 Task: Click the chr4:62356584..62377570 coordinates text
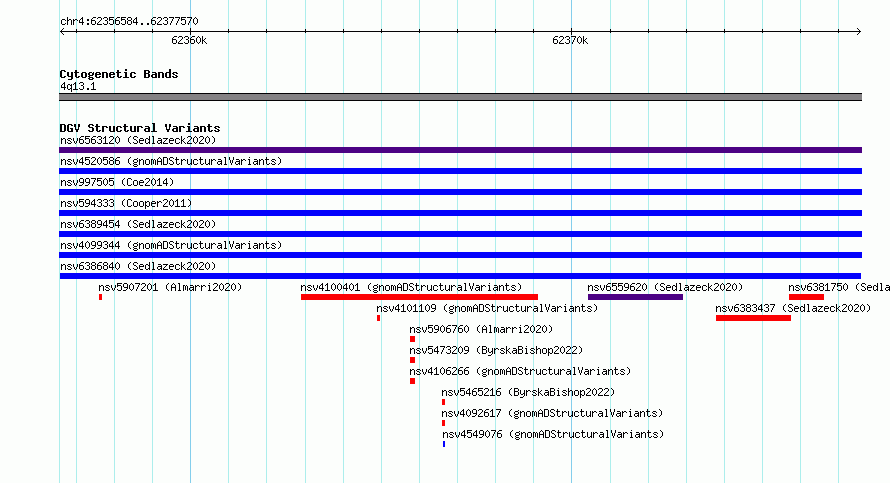tap(129, 22)
